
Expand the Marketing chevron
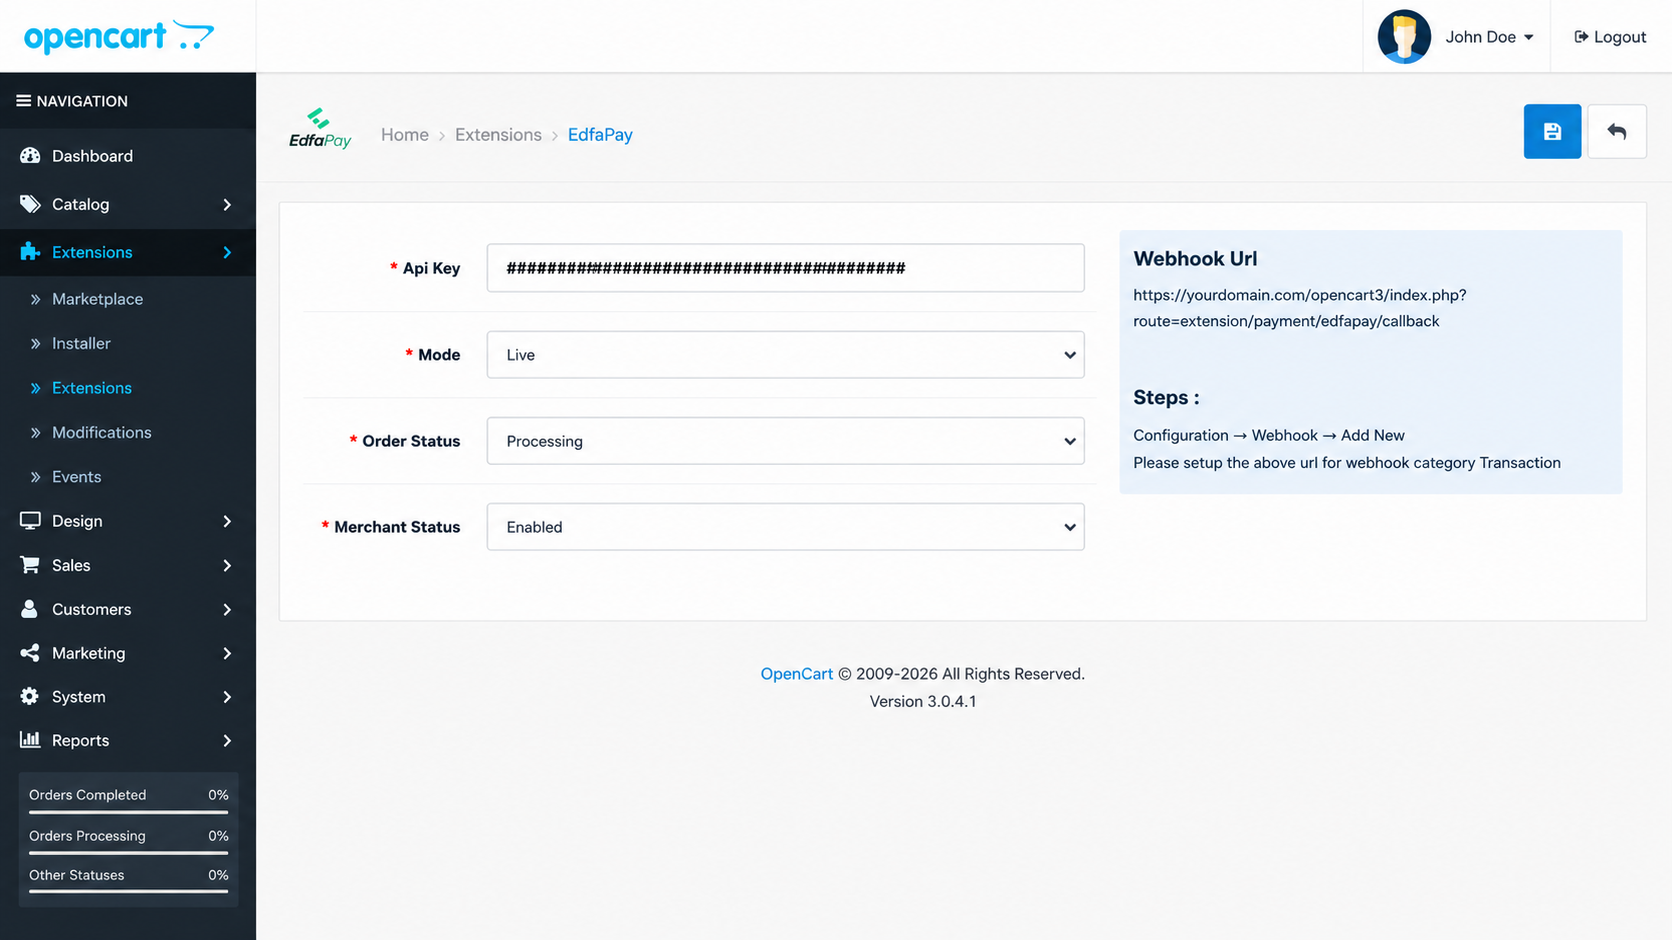coord(227,653)
